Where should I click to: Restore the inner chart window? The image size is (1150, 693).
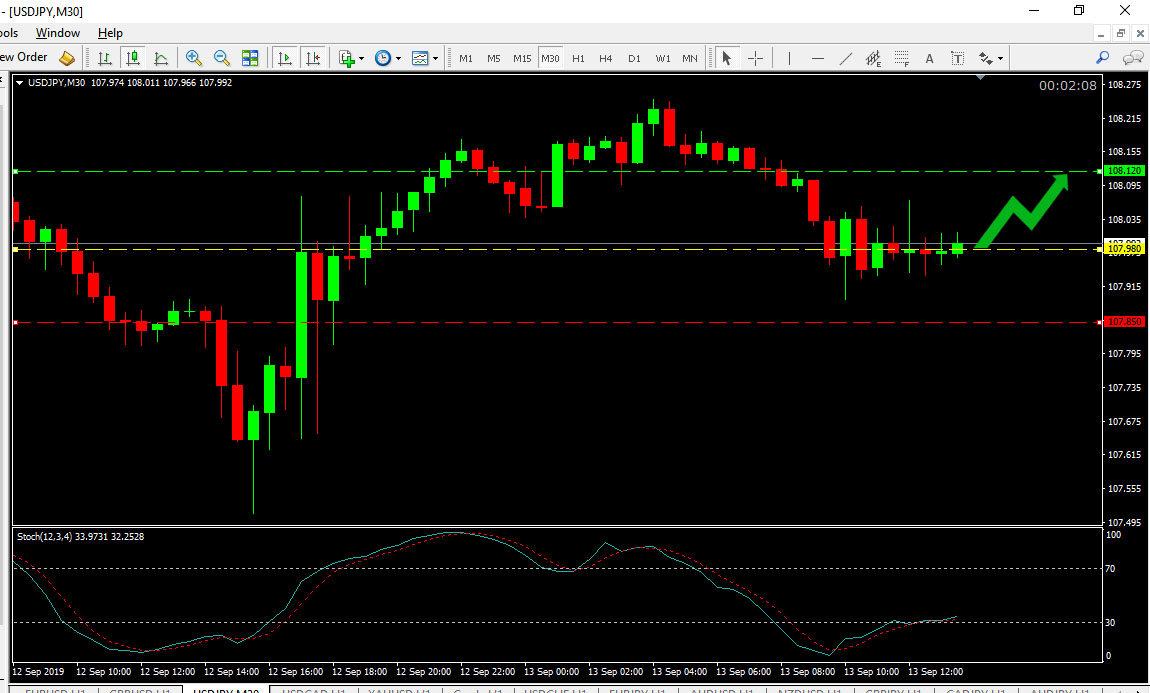pyautogui.click(x=1121, y=33)
